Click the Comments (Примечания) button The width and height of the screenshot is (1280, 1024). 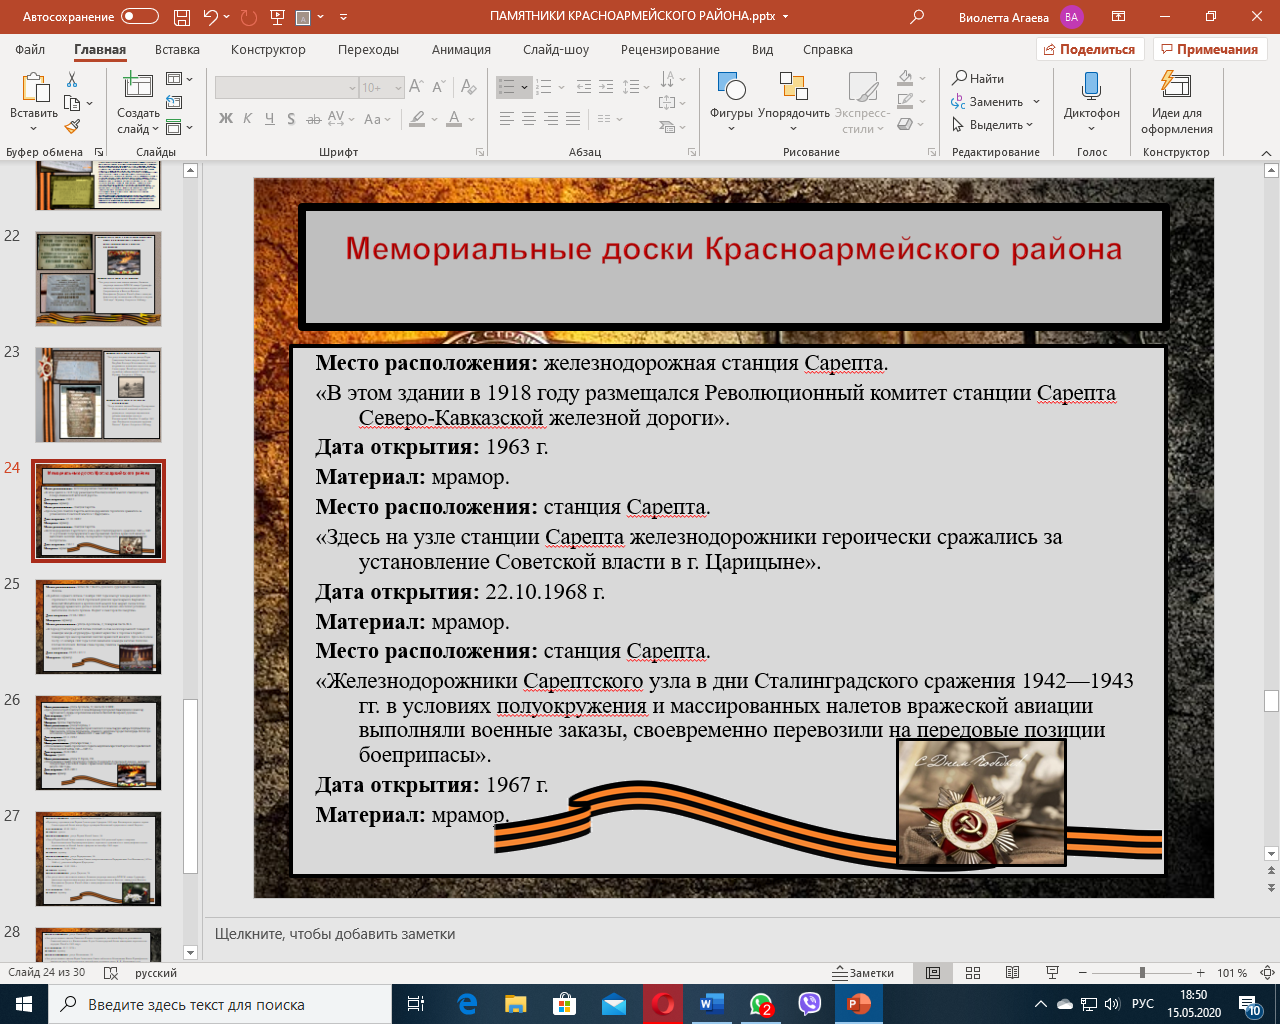(1209, 49)
